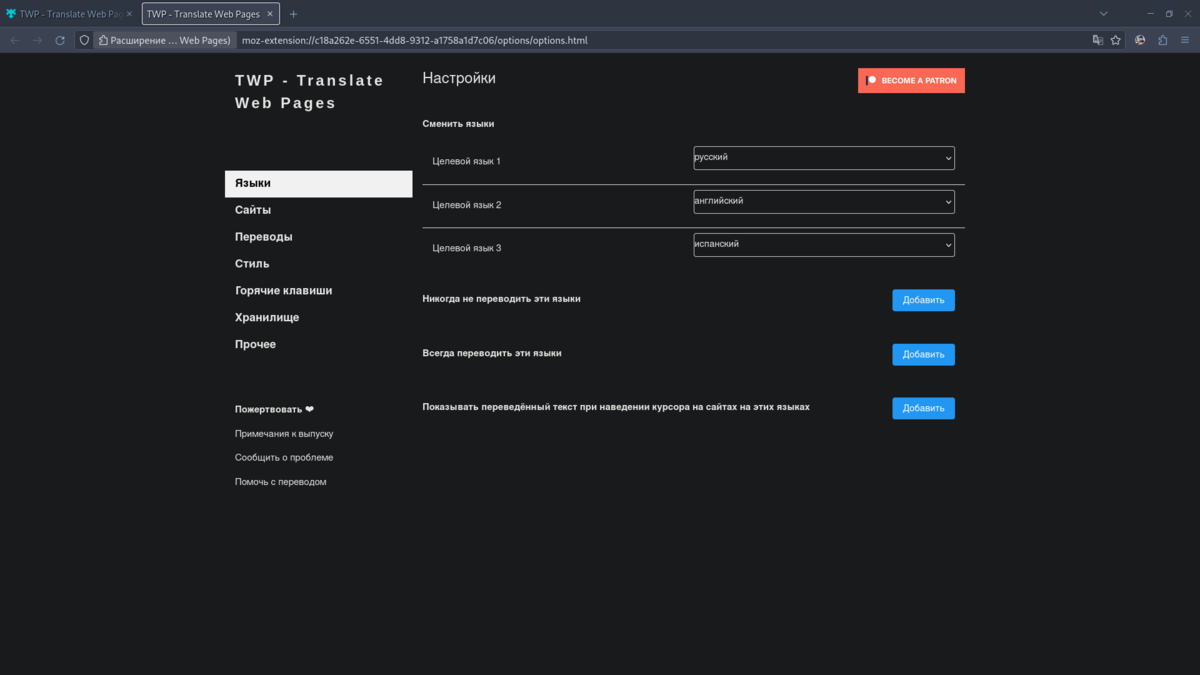The image size is (1200, 675).
Task: Add language to never-translate list
Action: [923, 300]
